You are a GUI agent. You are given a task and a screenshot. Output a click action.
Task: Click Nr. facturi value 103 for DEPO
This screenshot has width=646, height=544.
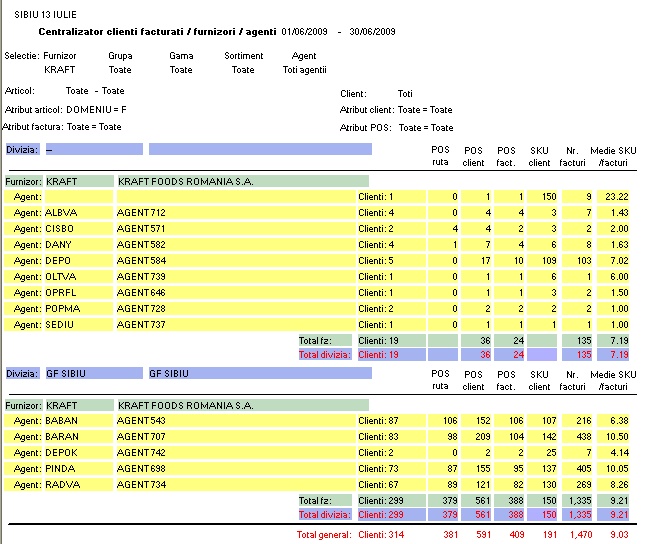point(577,261)
